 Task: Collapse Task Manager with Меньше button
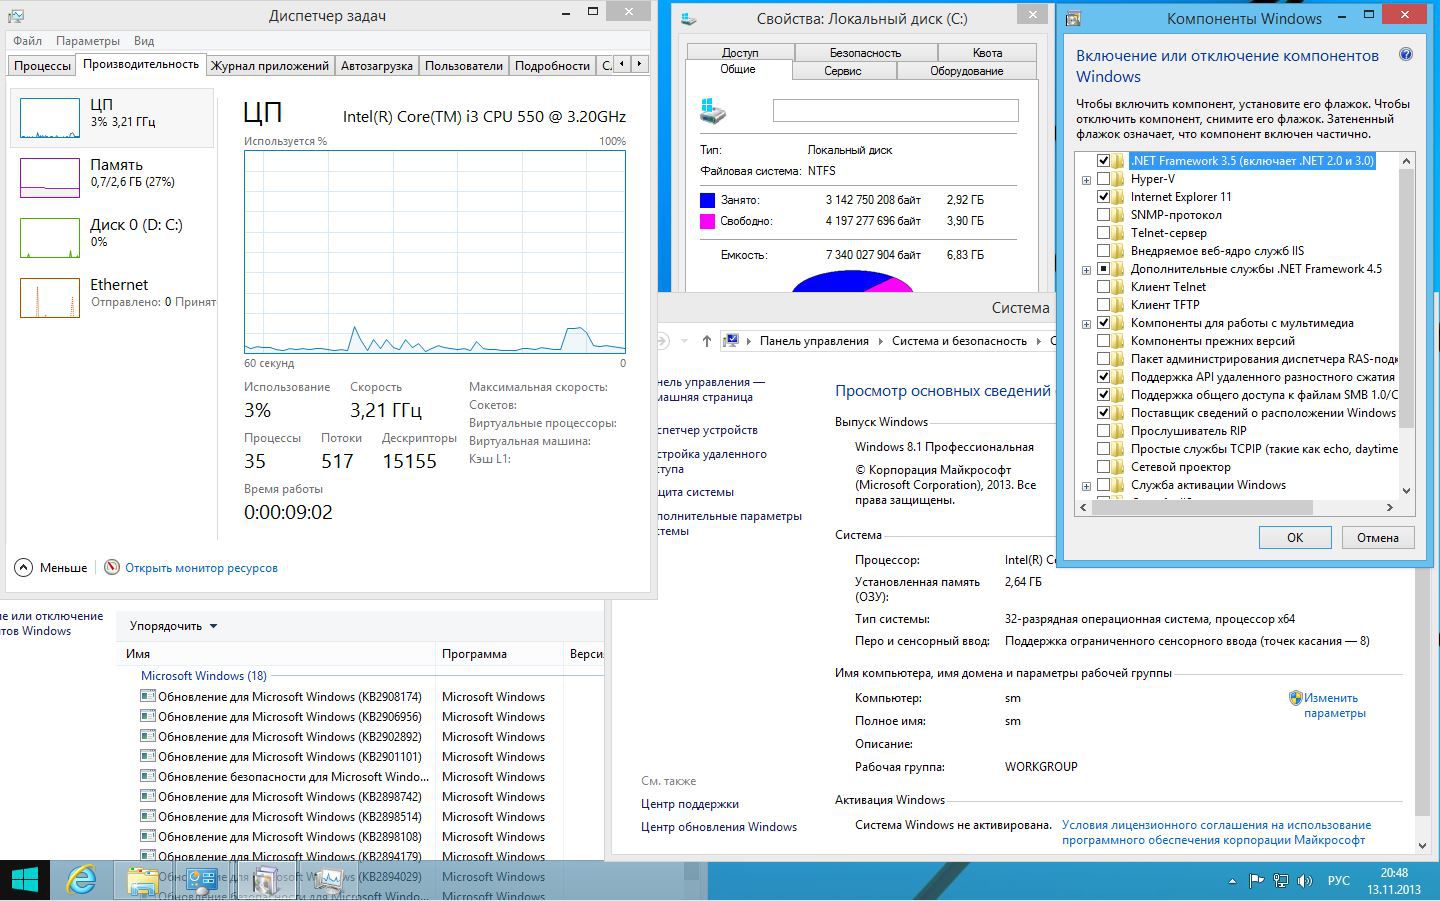51,567
